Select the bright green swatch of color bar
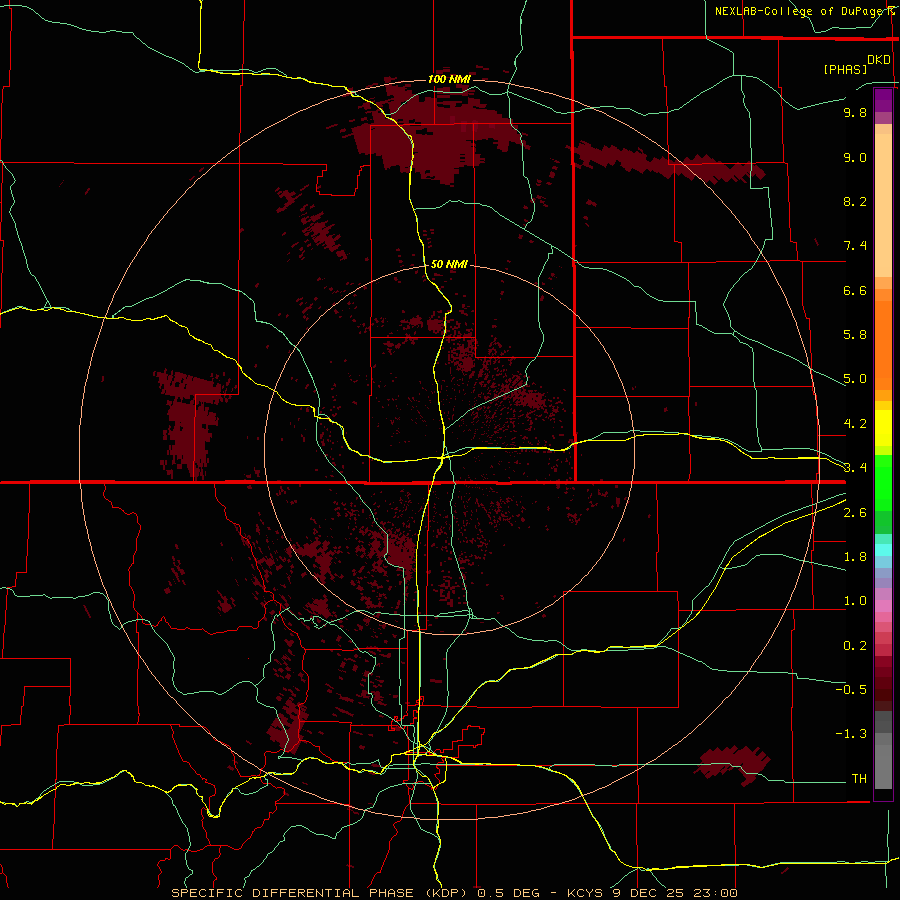 (x=883, y=482)
